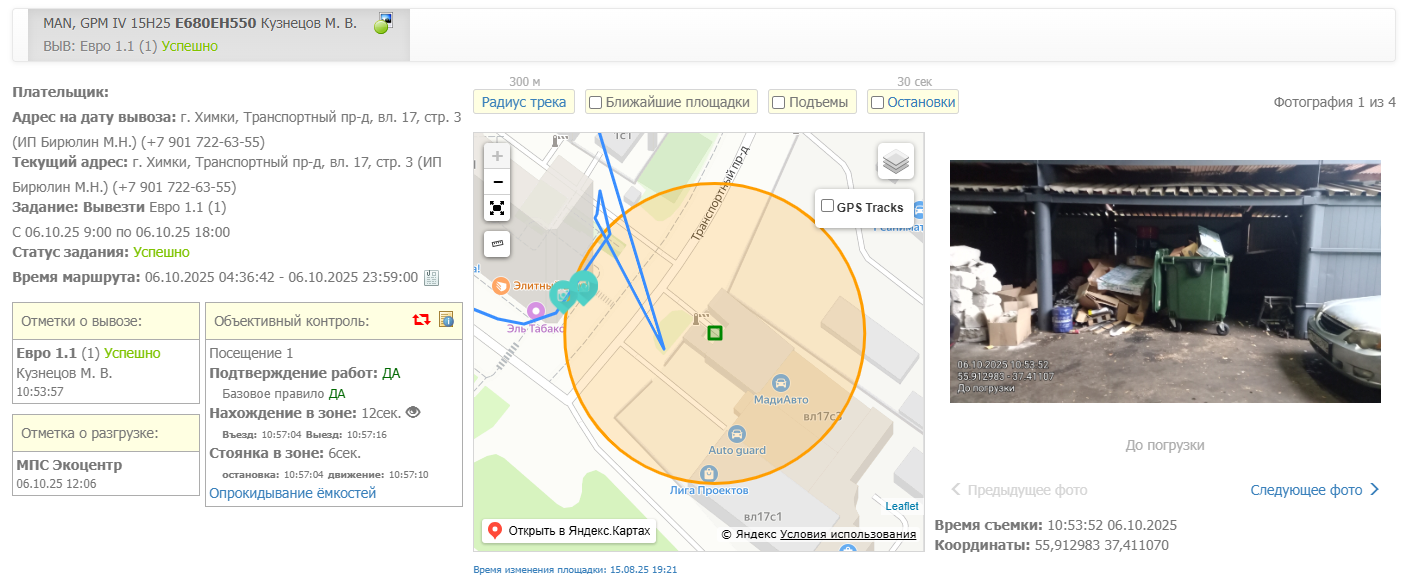This screenshot has height=585, width=1406.
Task: Click the red recalculate arrows icon
Action: click(421, 320)
